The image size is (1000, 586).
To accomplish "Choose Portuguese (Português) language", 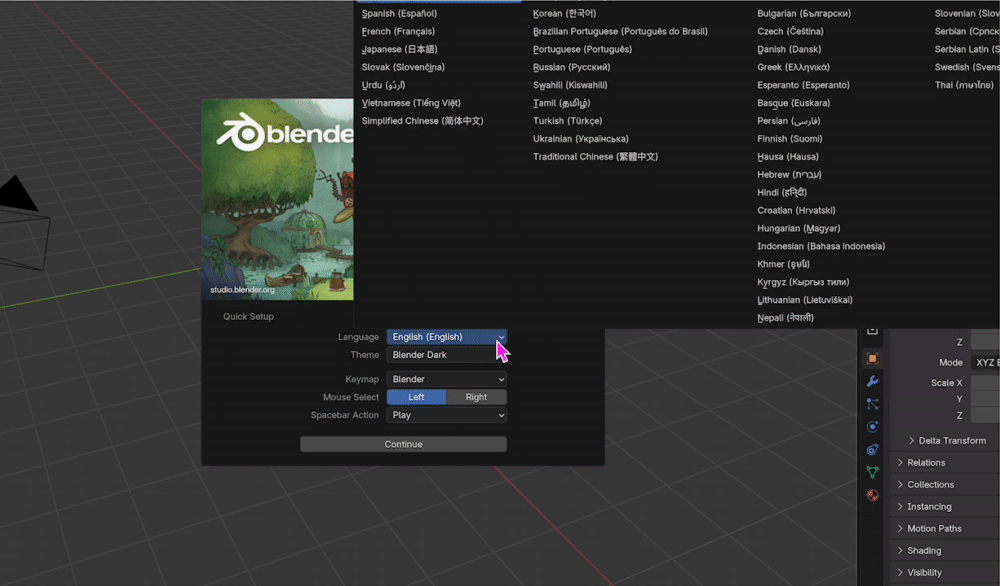I will pyautogui.click(x=582, y=49).
